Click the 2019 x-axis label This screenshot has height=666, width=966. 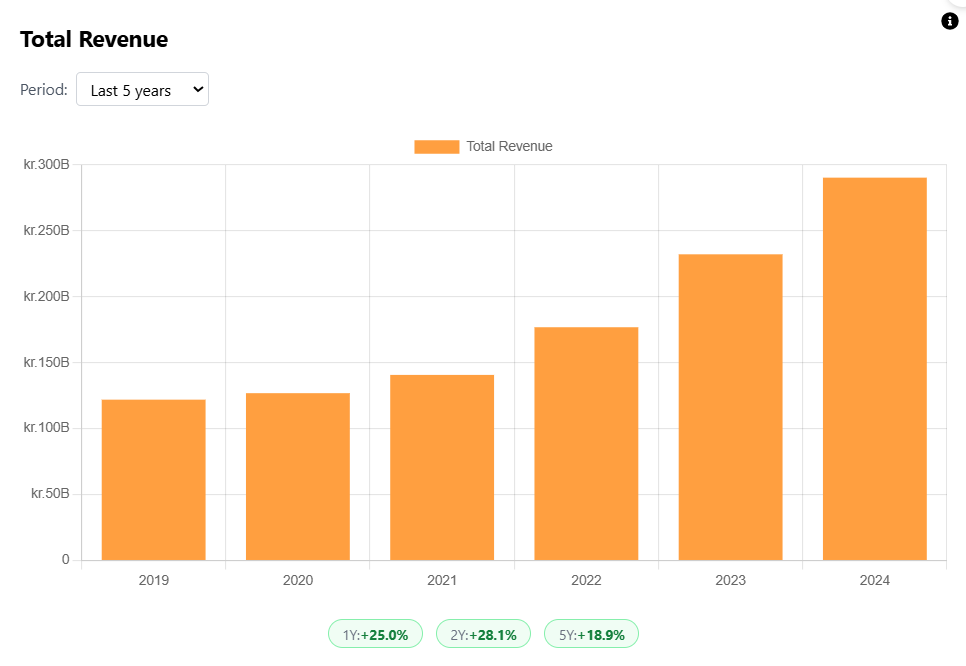pos(153,580)
